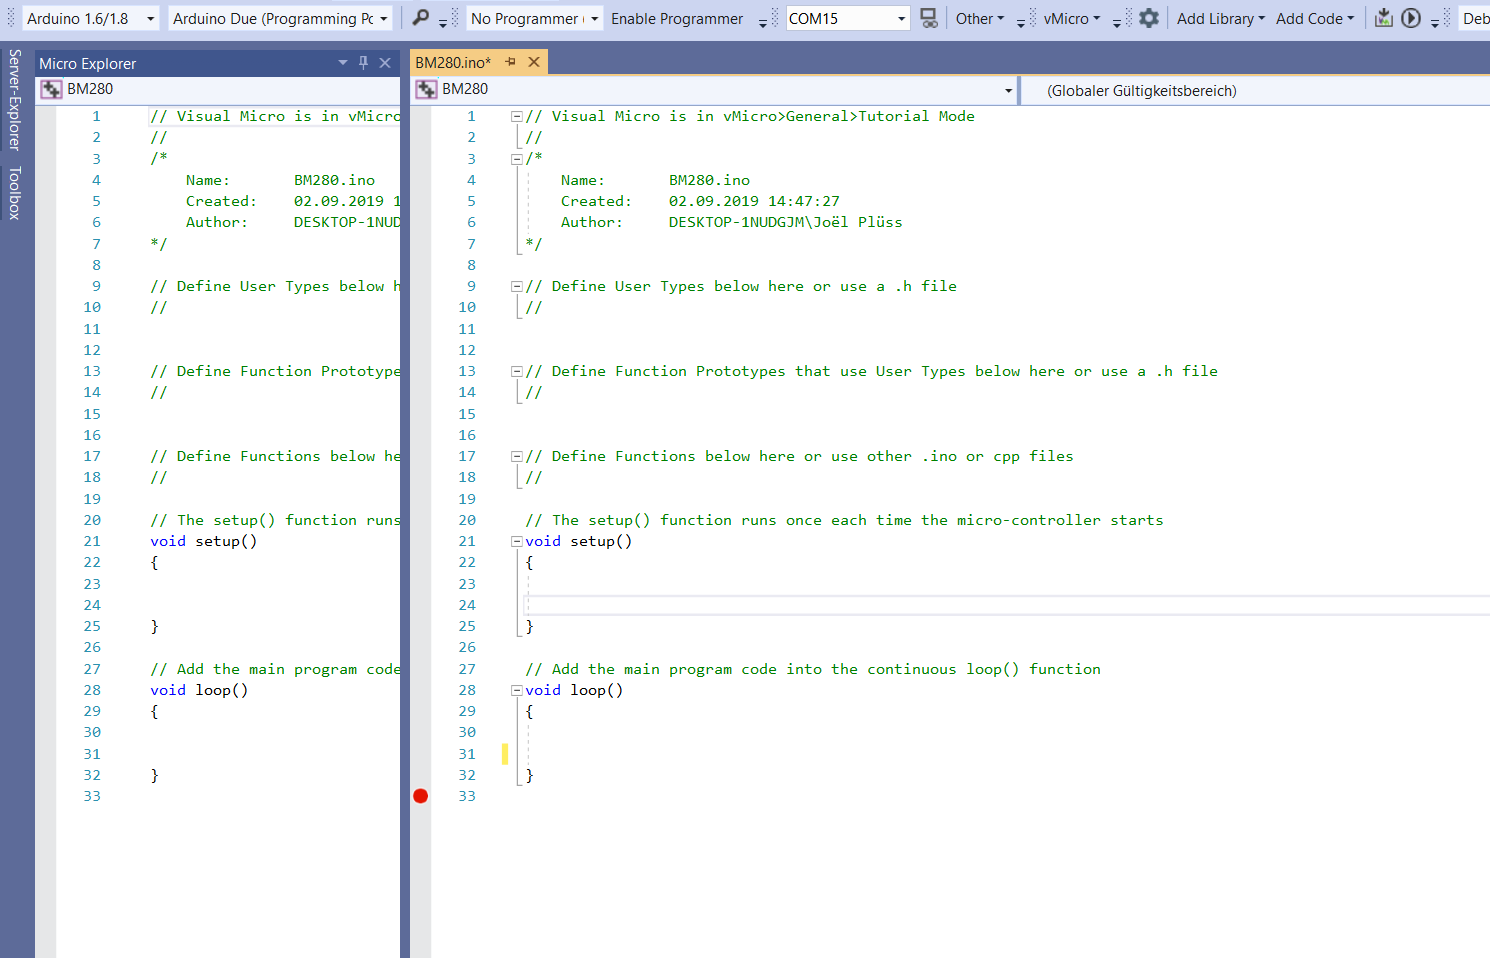
Task: Click 'void setup()' in Micro Explorer preview
Action: [204, 541]
